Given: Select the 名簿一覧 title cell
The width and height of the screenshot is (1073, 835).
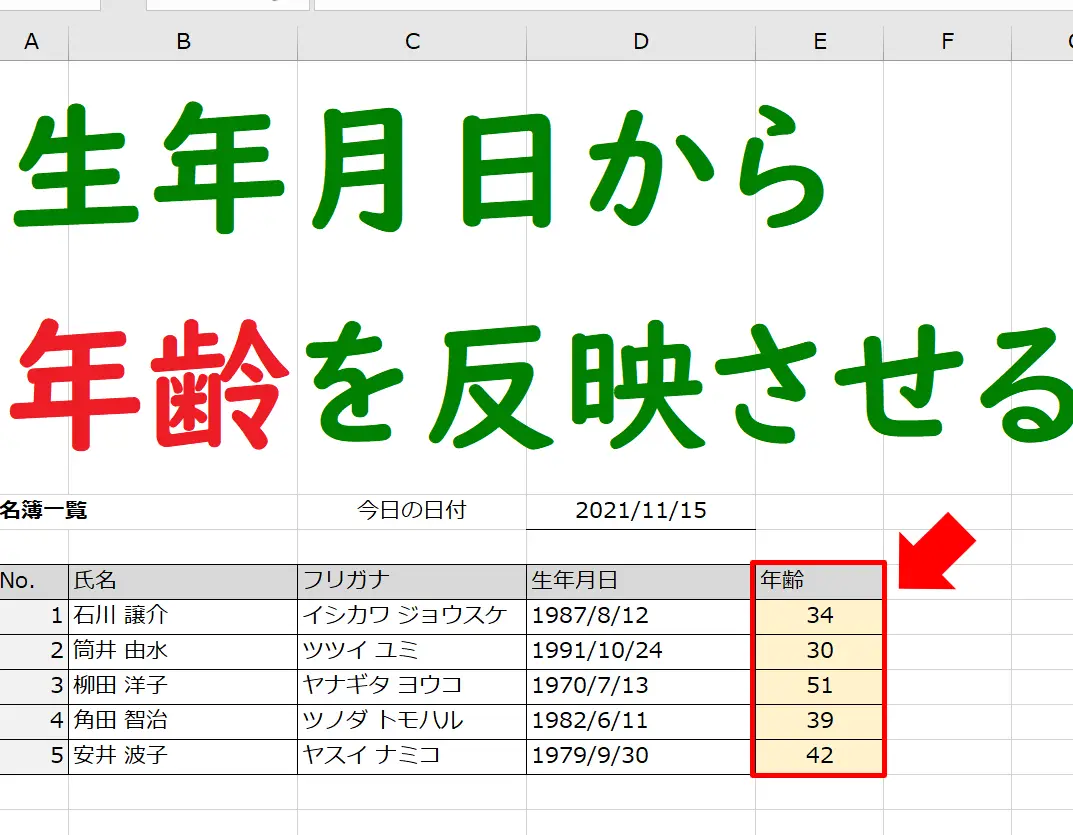Looking at the screenshot, I should click(x=44, y=511).
